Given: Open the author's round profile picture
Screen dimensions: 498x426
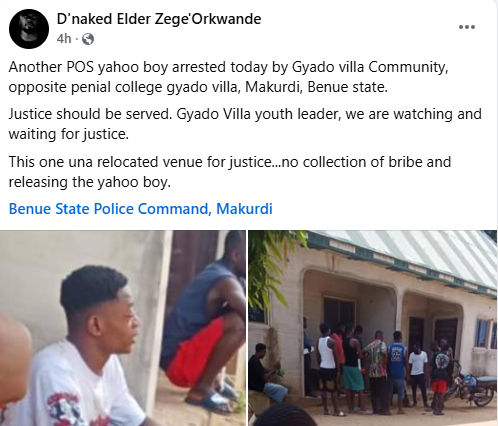Looking at the screenshot, I should tap(29, 29).
